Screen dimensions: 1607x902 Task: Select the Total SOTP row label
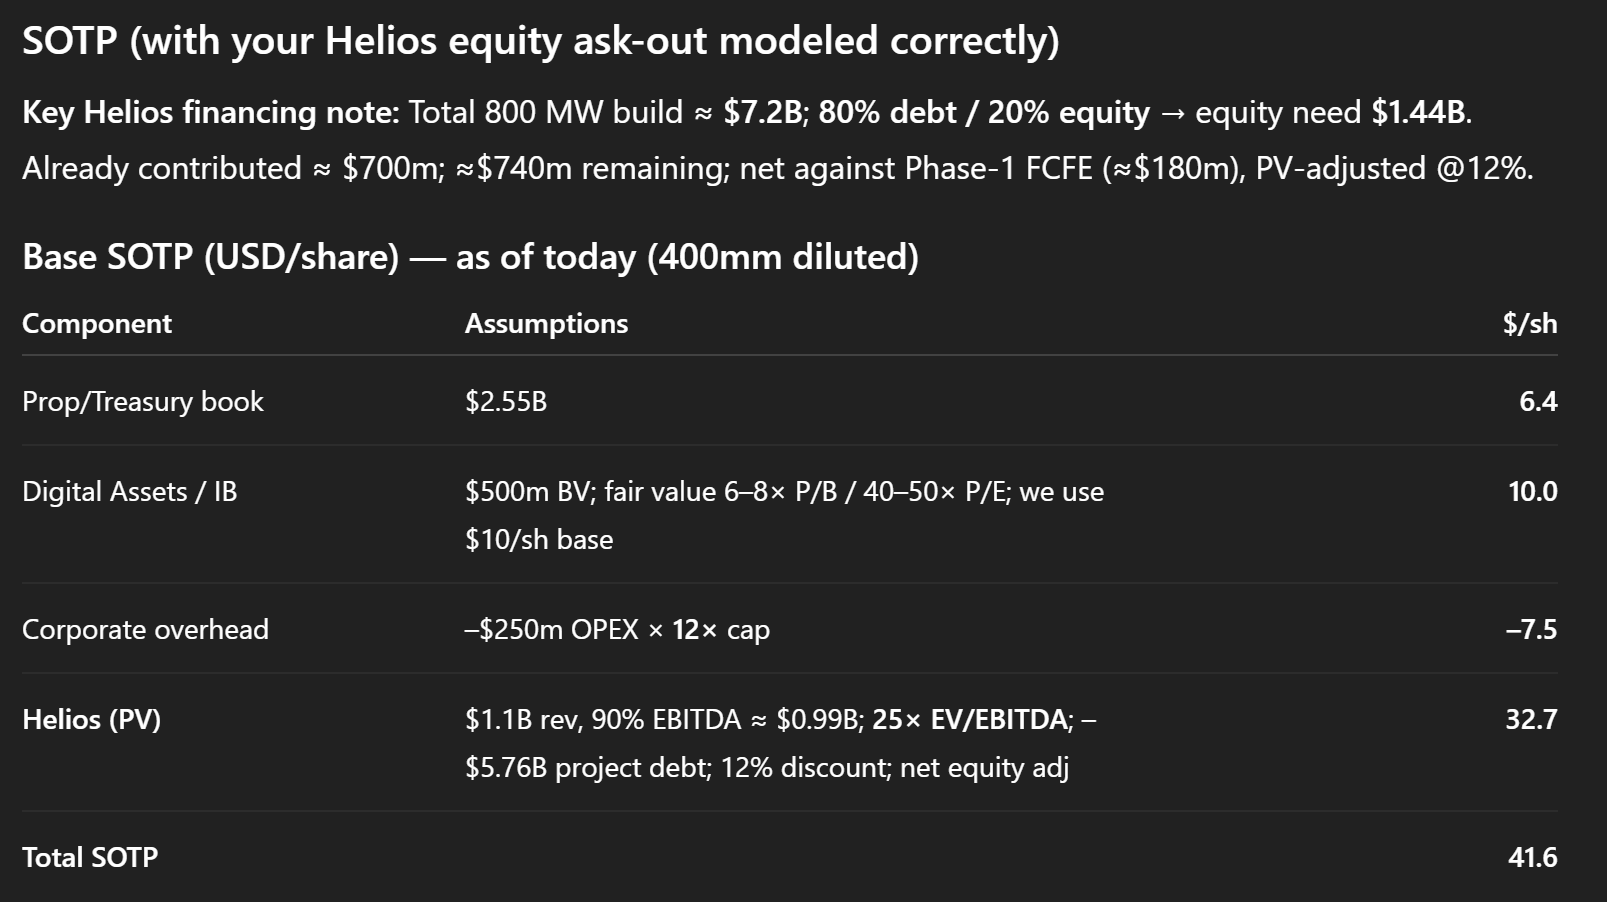[x=90, y=857]
